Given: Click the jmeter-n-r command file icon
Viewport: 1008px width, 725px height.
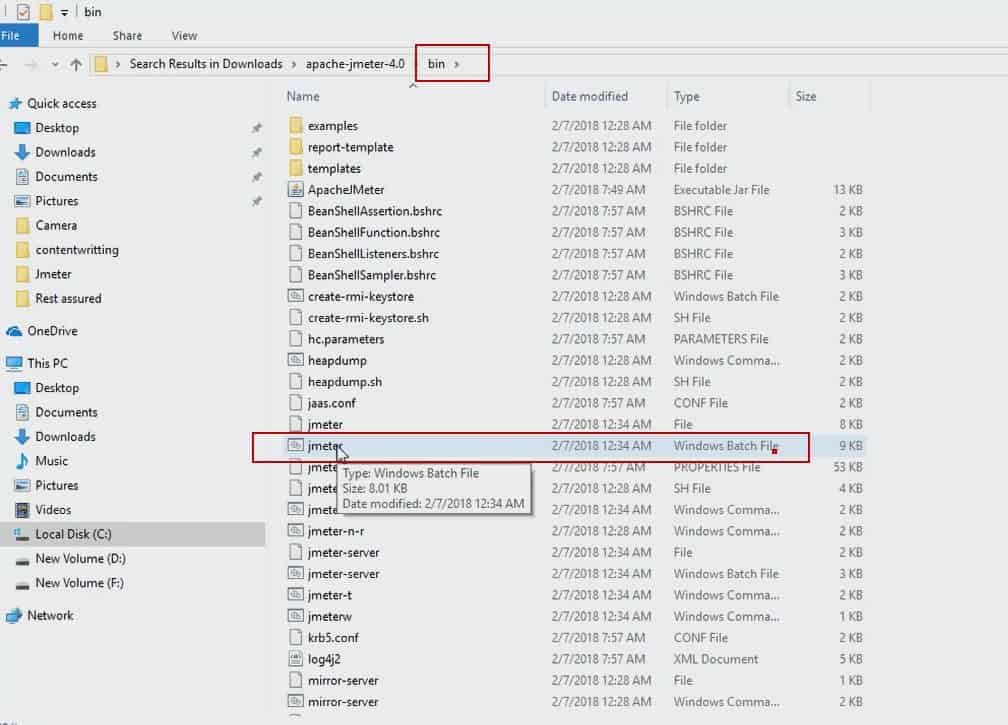Looking at the screenshot, I should [295, 531].
